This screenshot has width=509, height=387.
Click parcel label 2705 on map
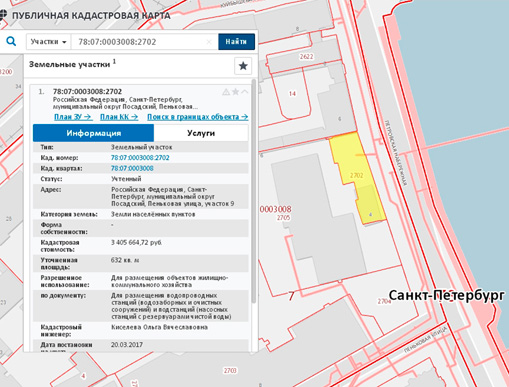pos(283,218)
